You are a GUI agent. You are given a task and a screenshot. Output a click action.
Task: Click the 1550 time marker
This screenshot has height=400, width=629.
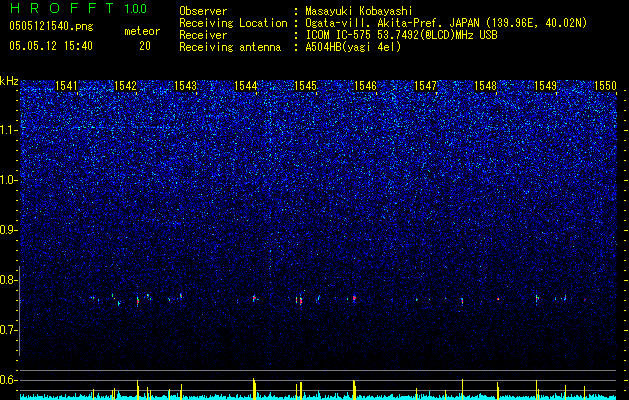[x=605, y=86]
